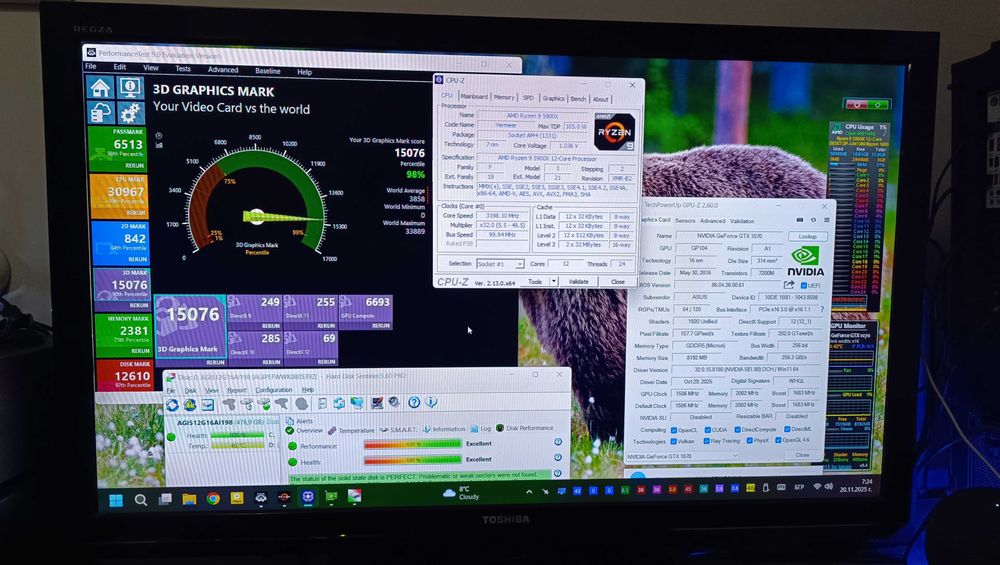Switch to the Mainboard tab in CPU-Z
Screen dimensions: 1000x565
click(x=474, y=97)
